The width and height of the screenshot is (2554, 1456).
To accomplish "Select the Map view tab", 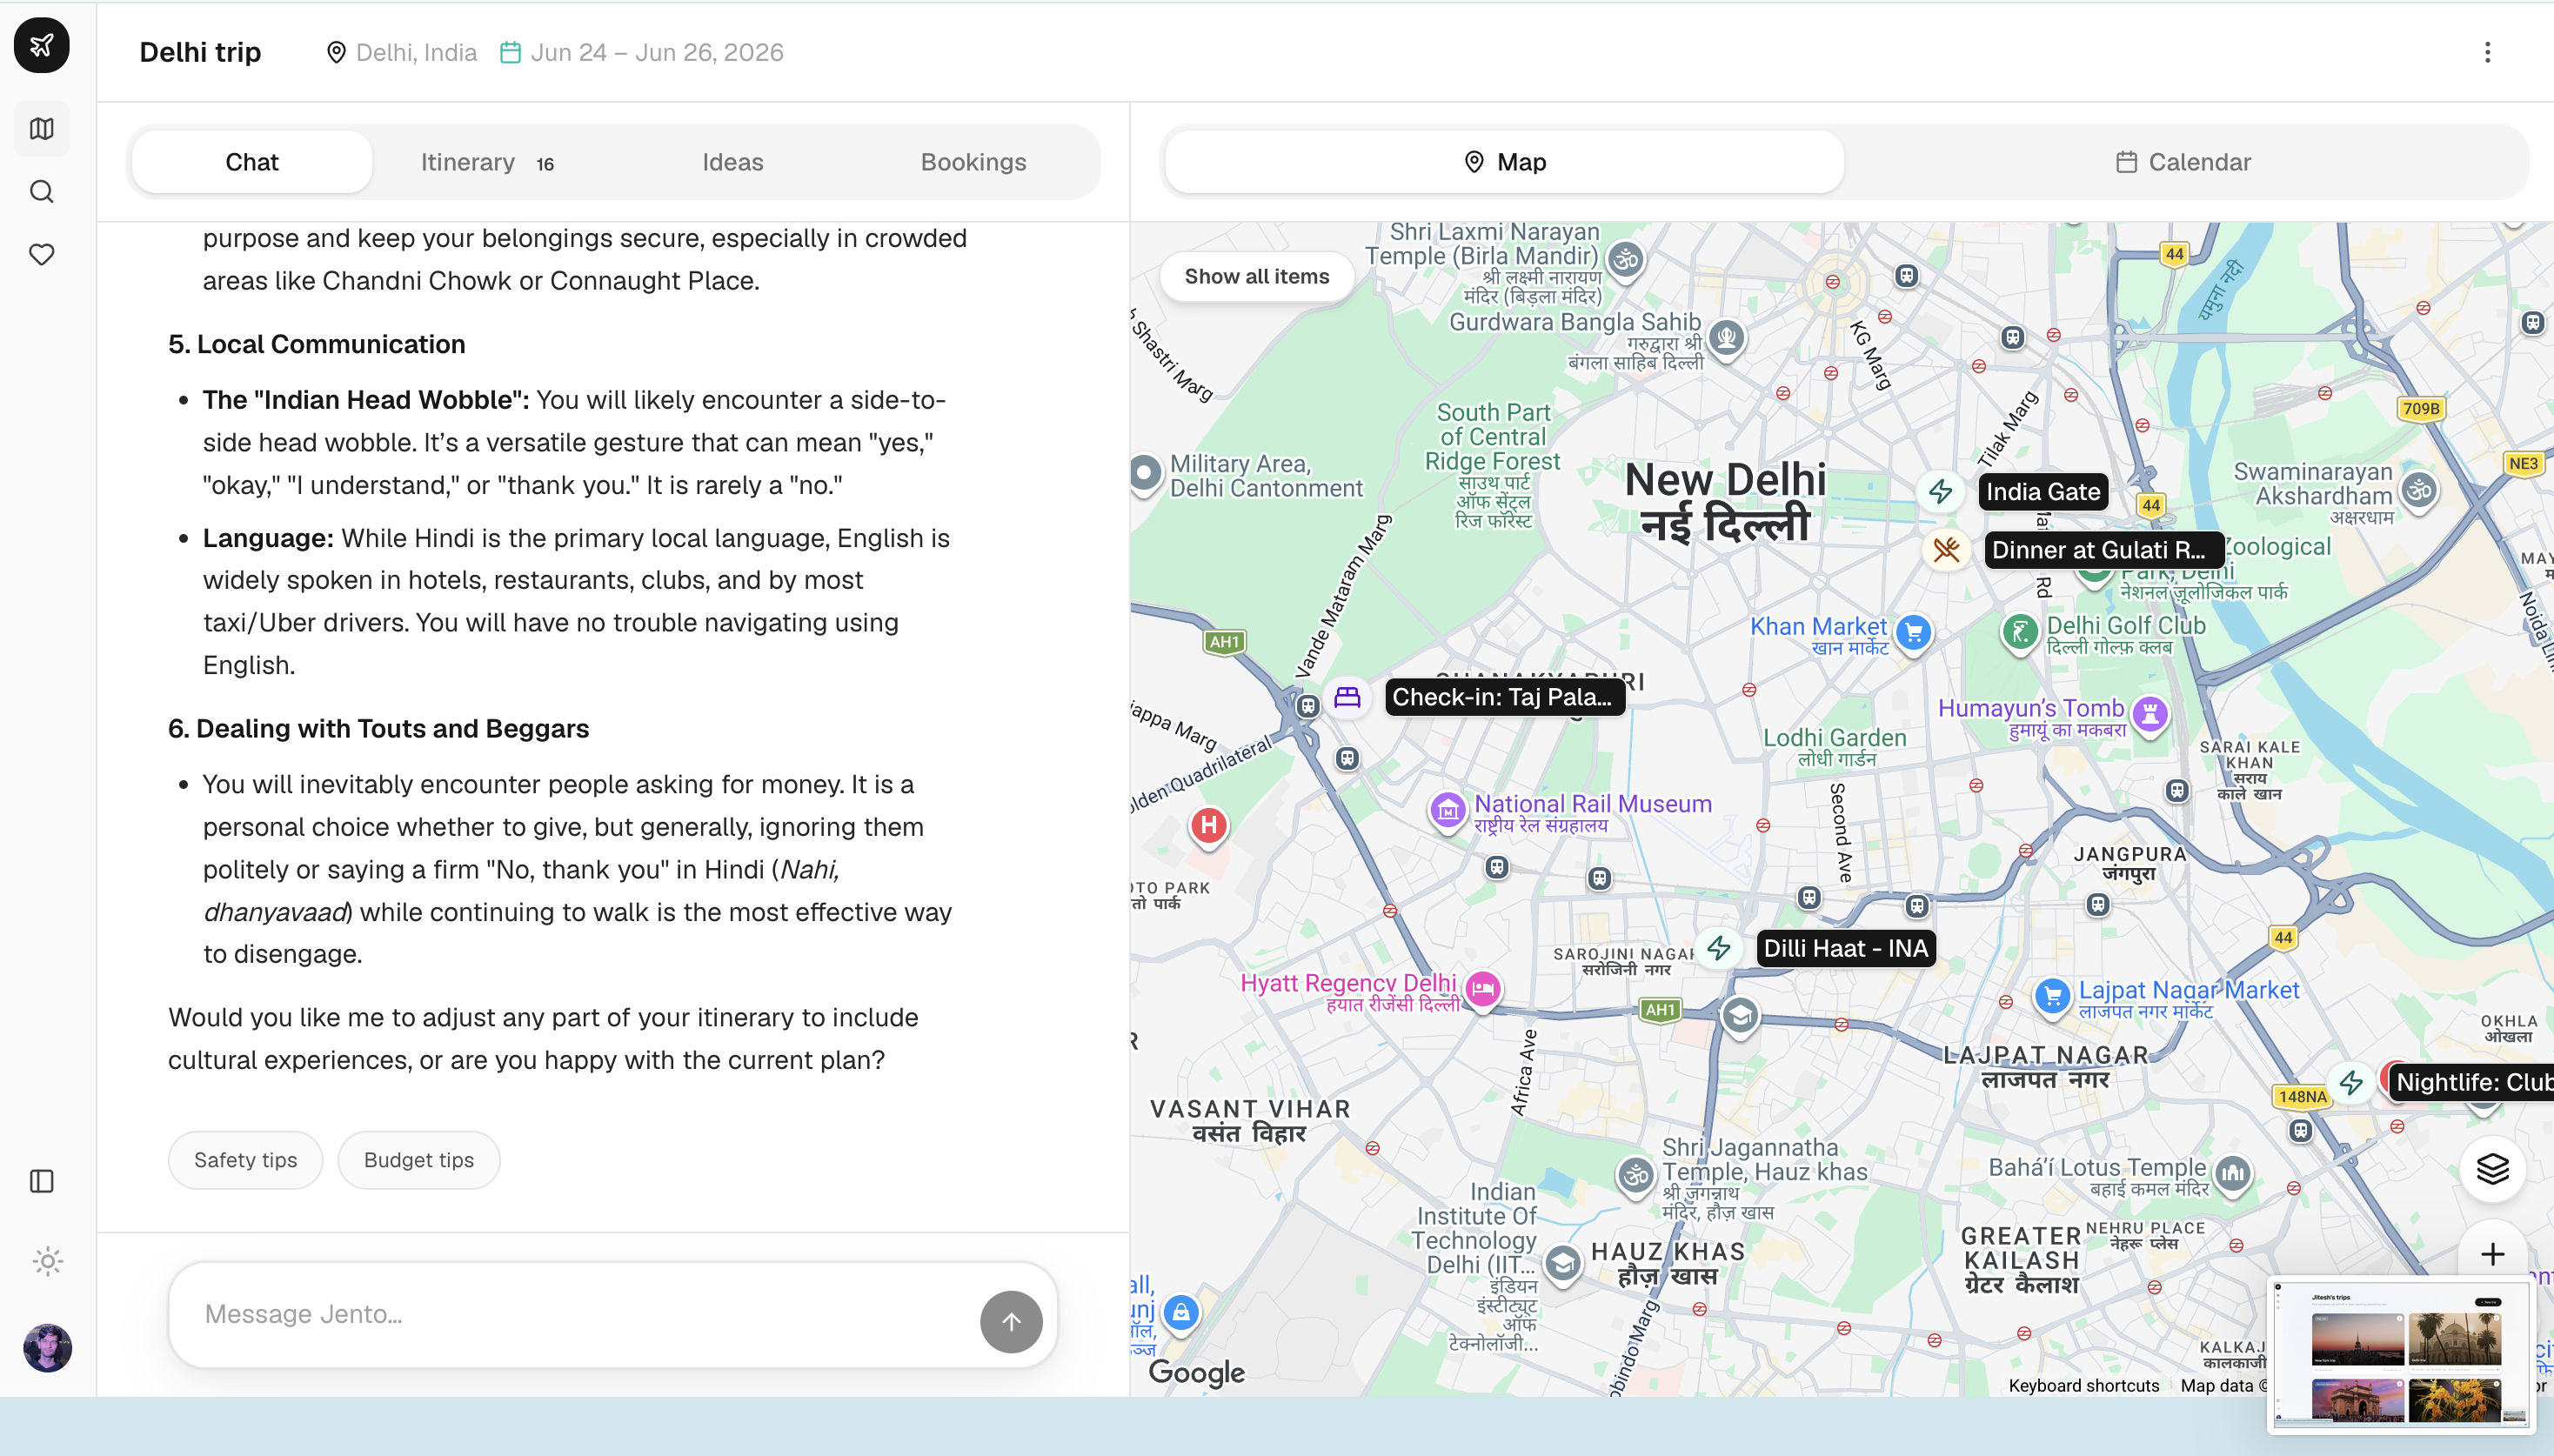I will pyautogui.click(x=1504, y=162).
